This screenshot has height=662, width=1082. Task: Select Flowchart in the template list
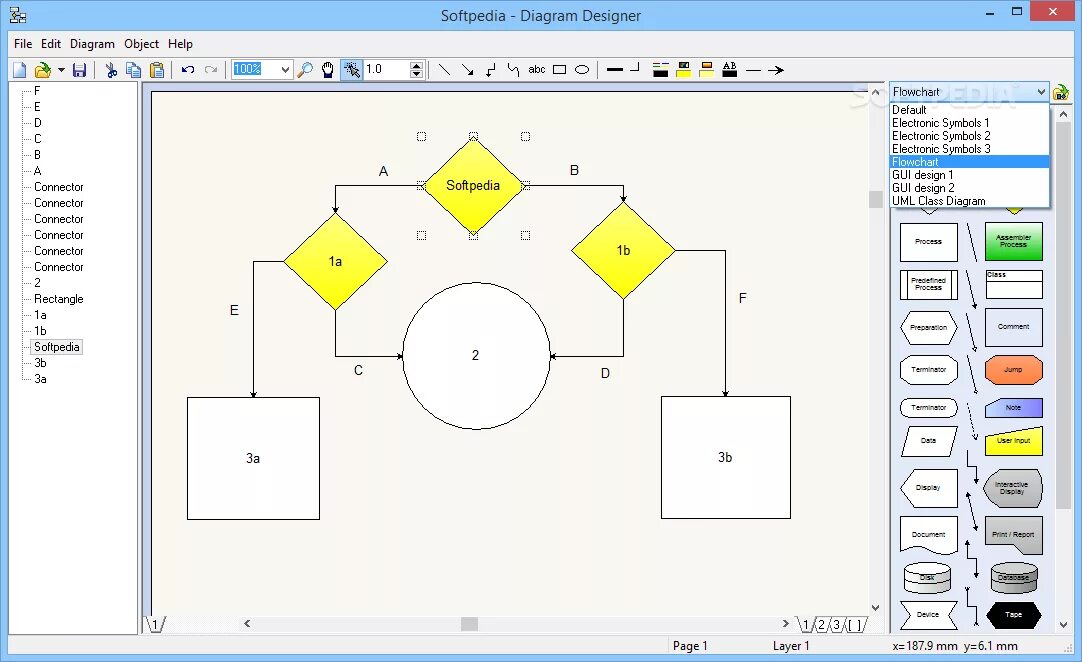(x=917, y=161)
